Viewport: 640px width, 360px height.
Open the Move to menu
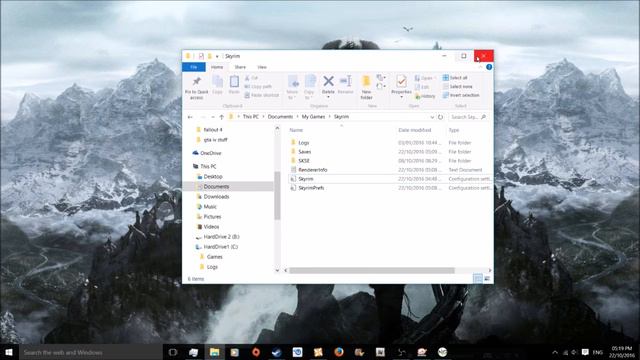coord(293,87)
